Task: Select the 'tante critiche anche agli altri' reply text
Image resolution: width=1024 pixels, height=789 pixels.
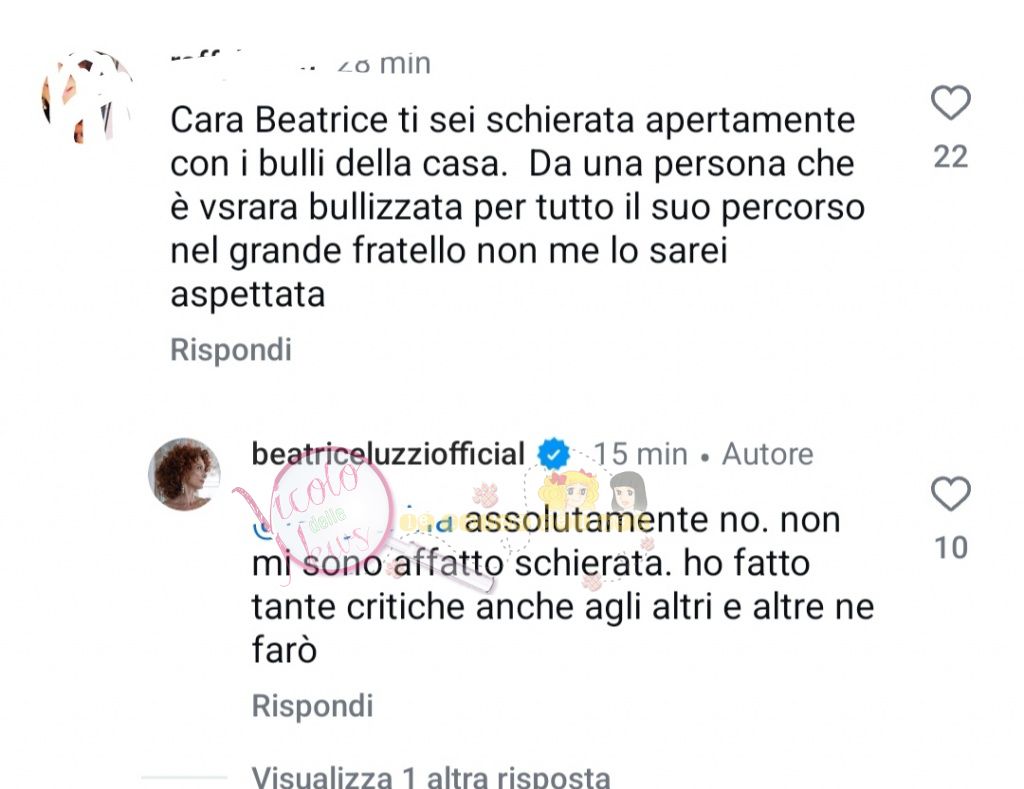Action: pyautogui.click(x=481, y=607)
